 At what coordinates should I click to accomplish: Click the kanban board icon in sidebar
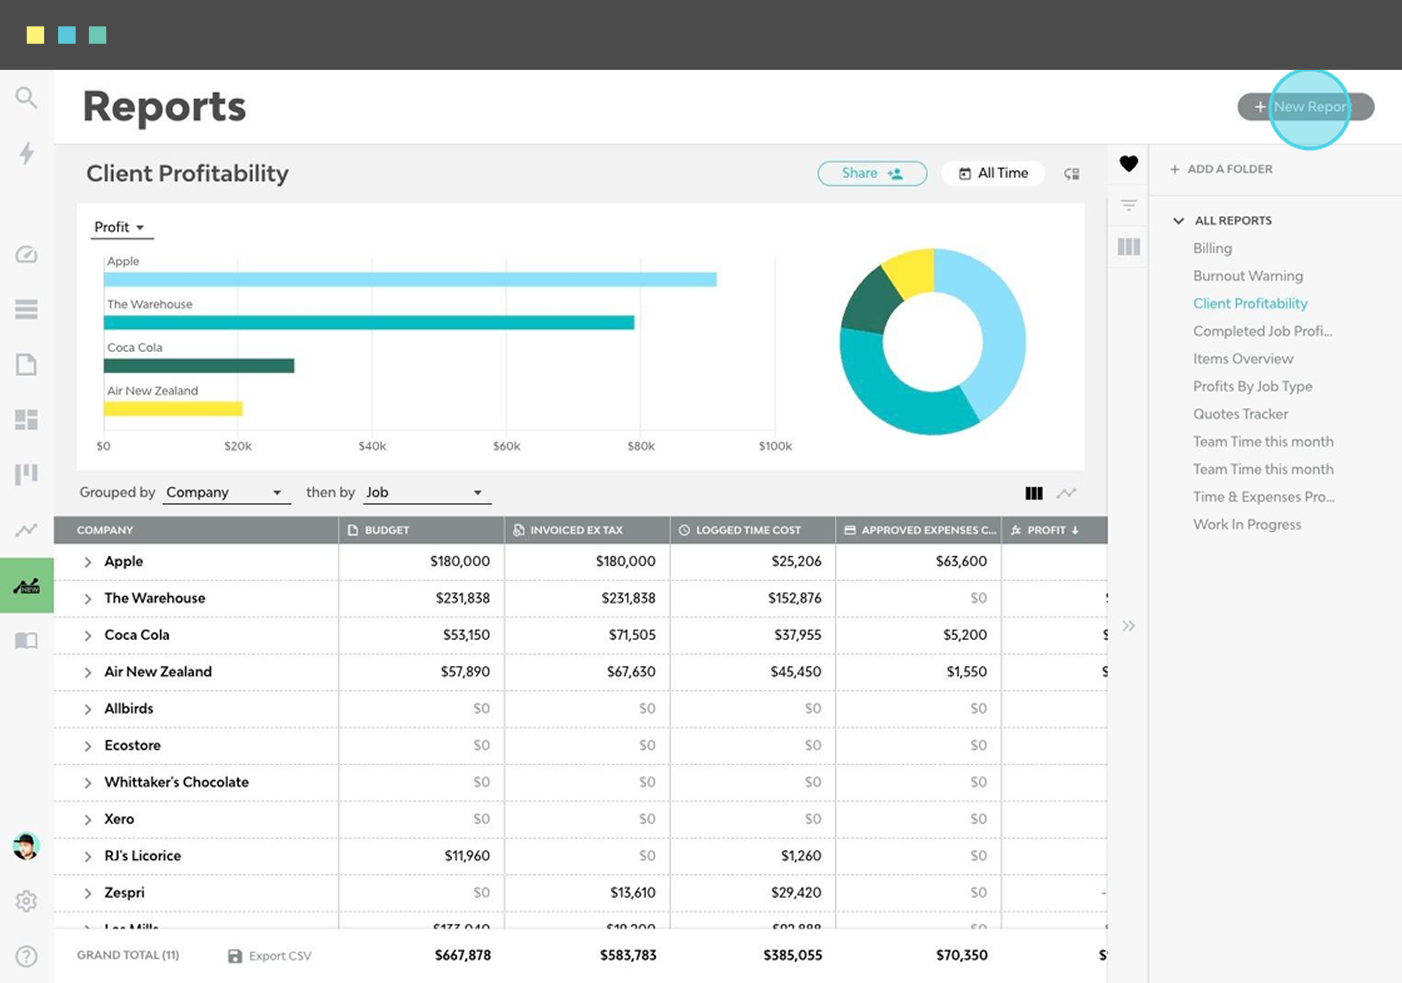(26, 474)
